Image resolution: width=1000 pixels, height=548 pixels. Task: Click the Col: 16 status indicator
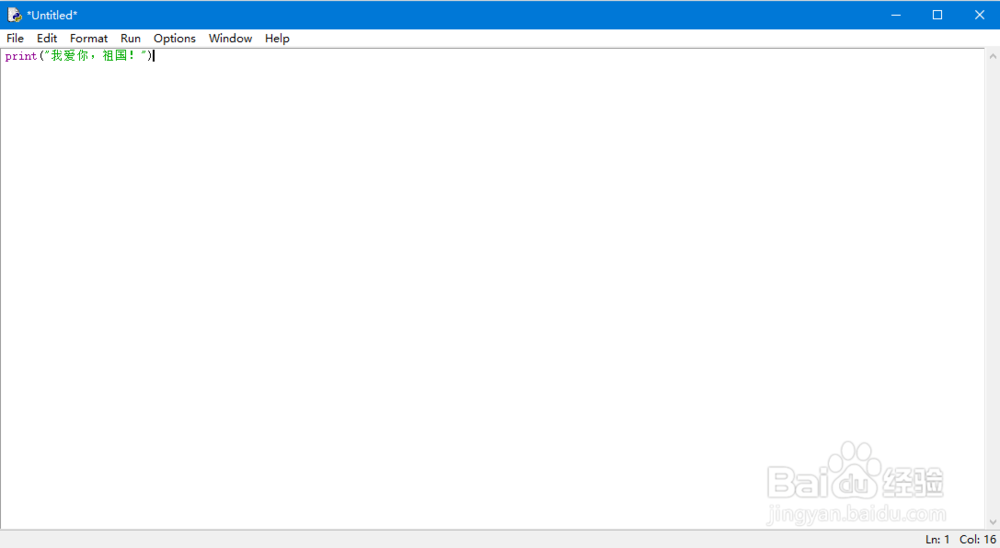[x=977, y=539]
